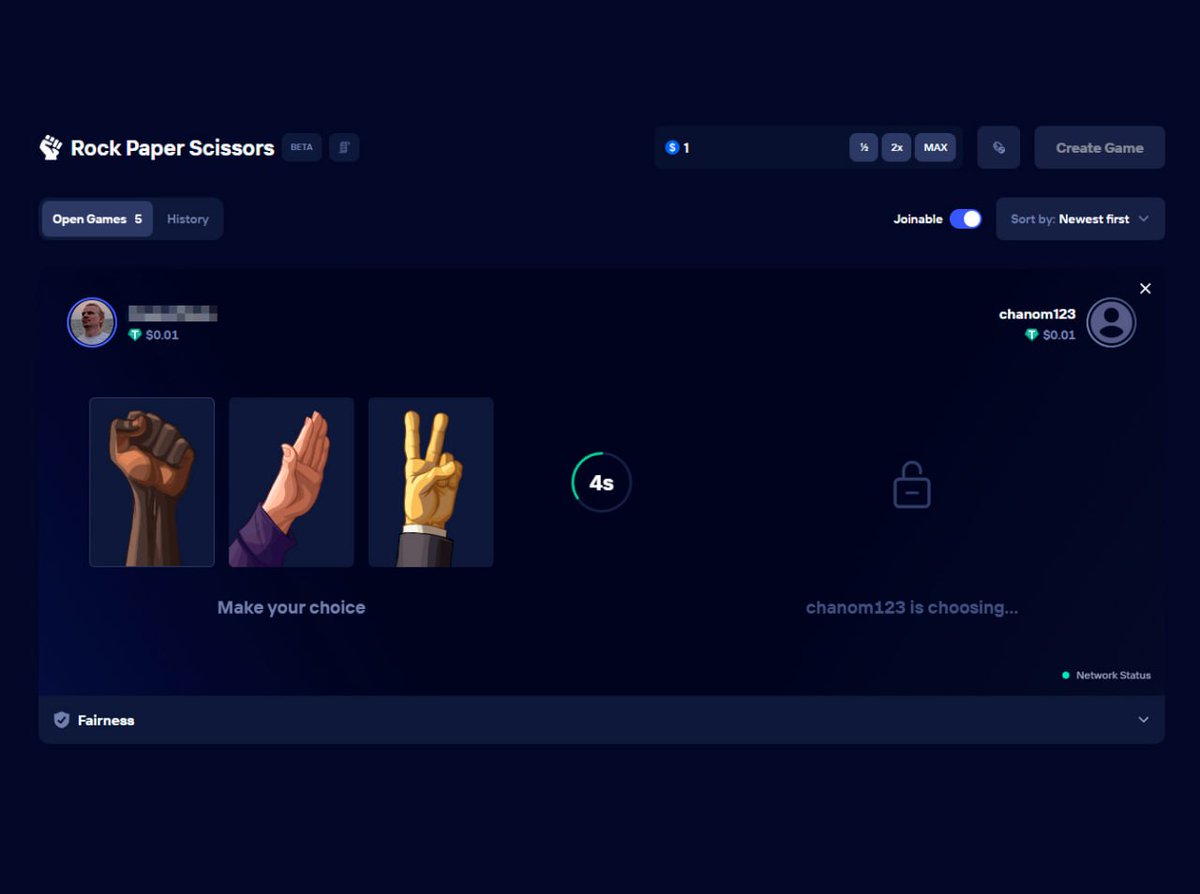Choose the rock fist card
Image resolution: width=1200 pixels, height=894 pixels.
(x=152, y=482)
